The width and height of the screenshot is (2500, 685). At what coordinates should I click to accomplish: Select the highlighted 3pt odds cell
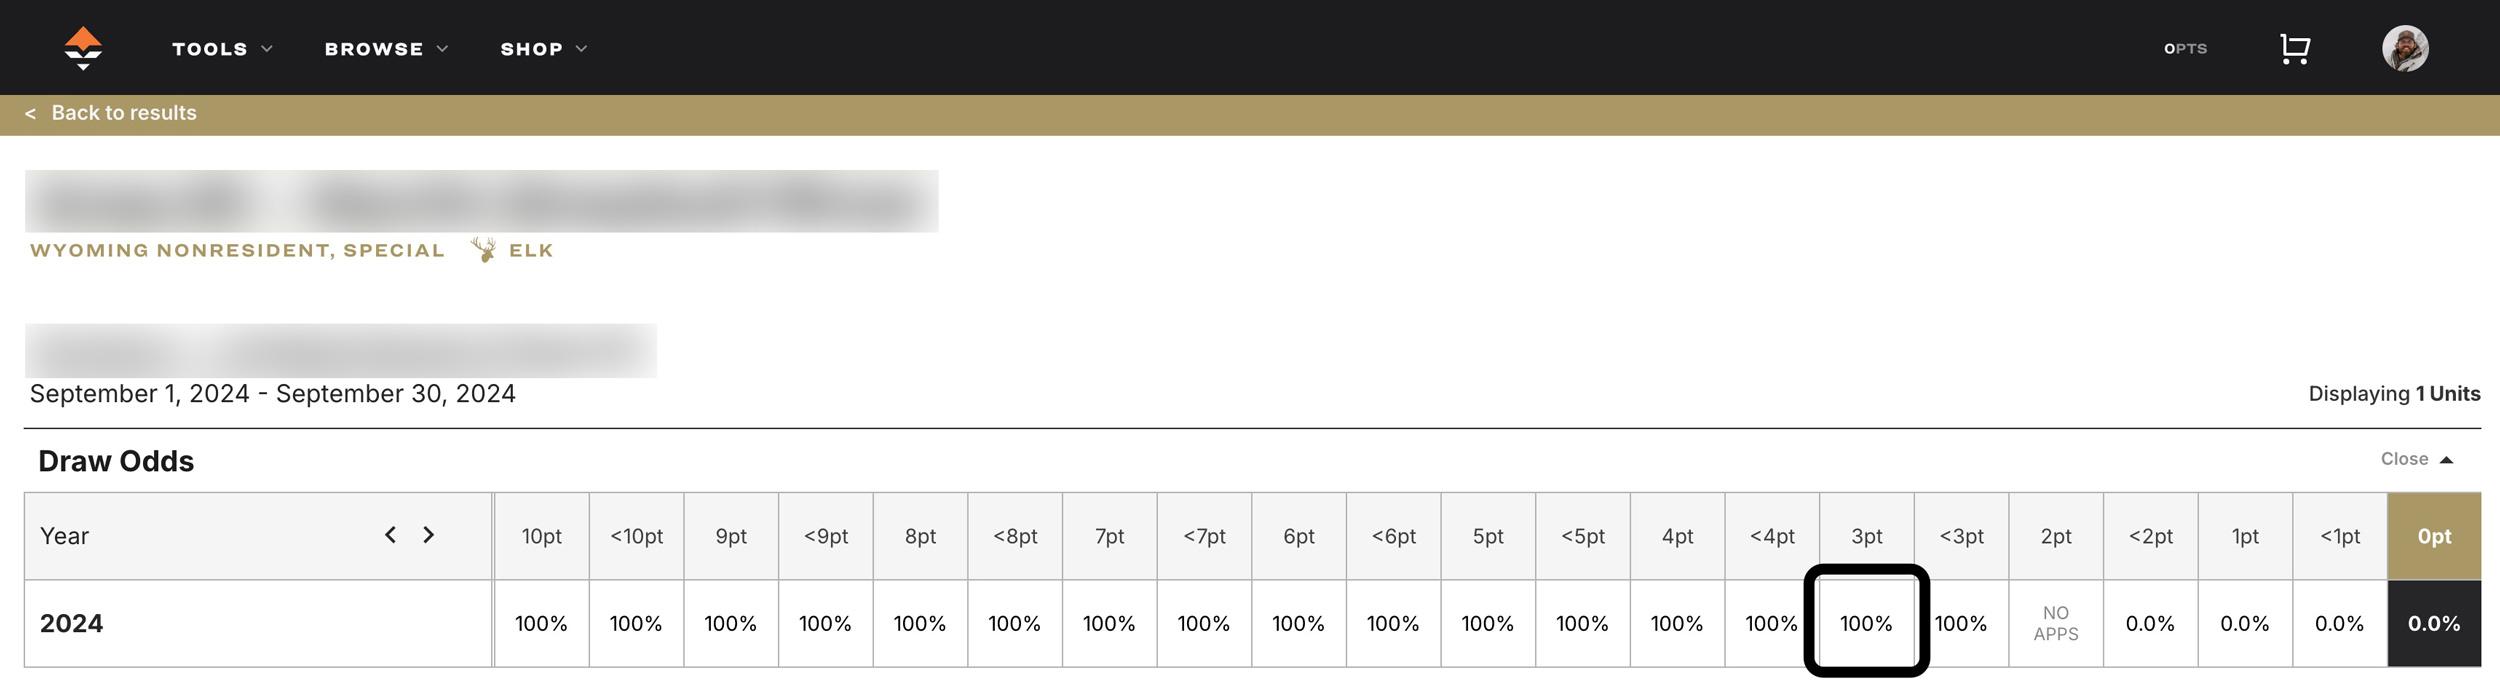(1868, 622)
